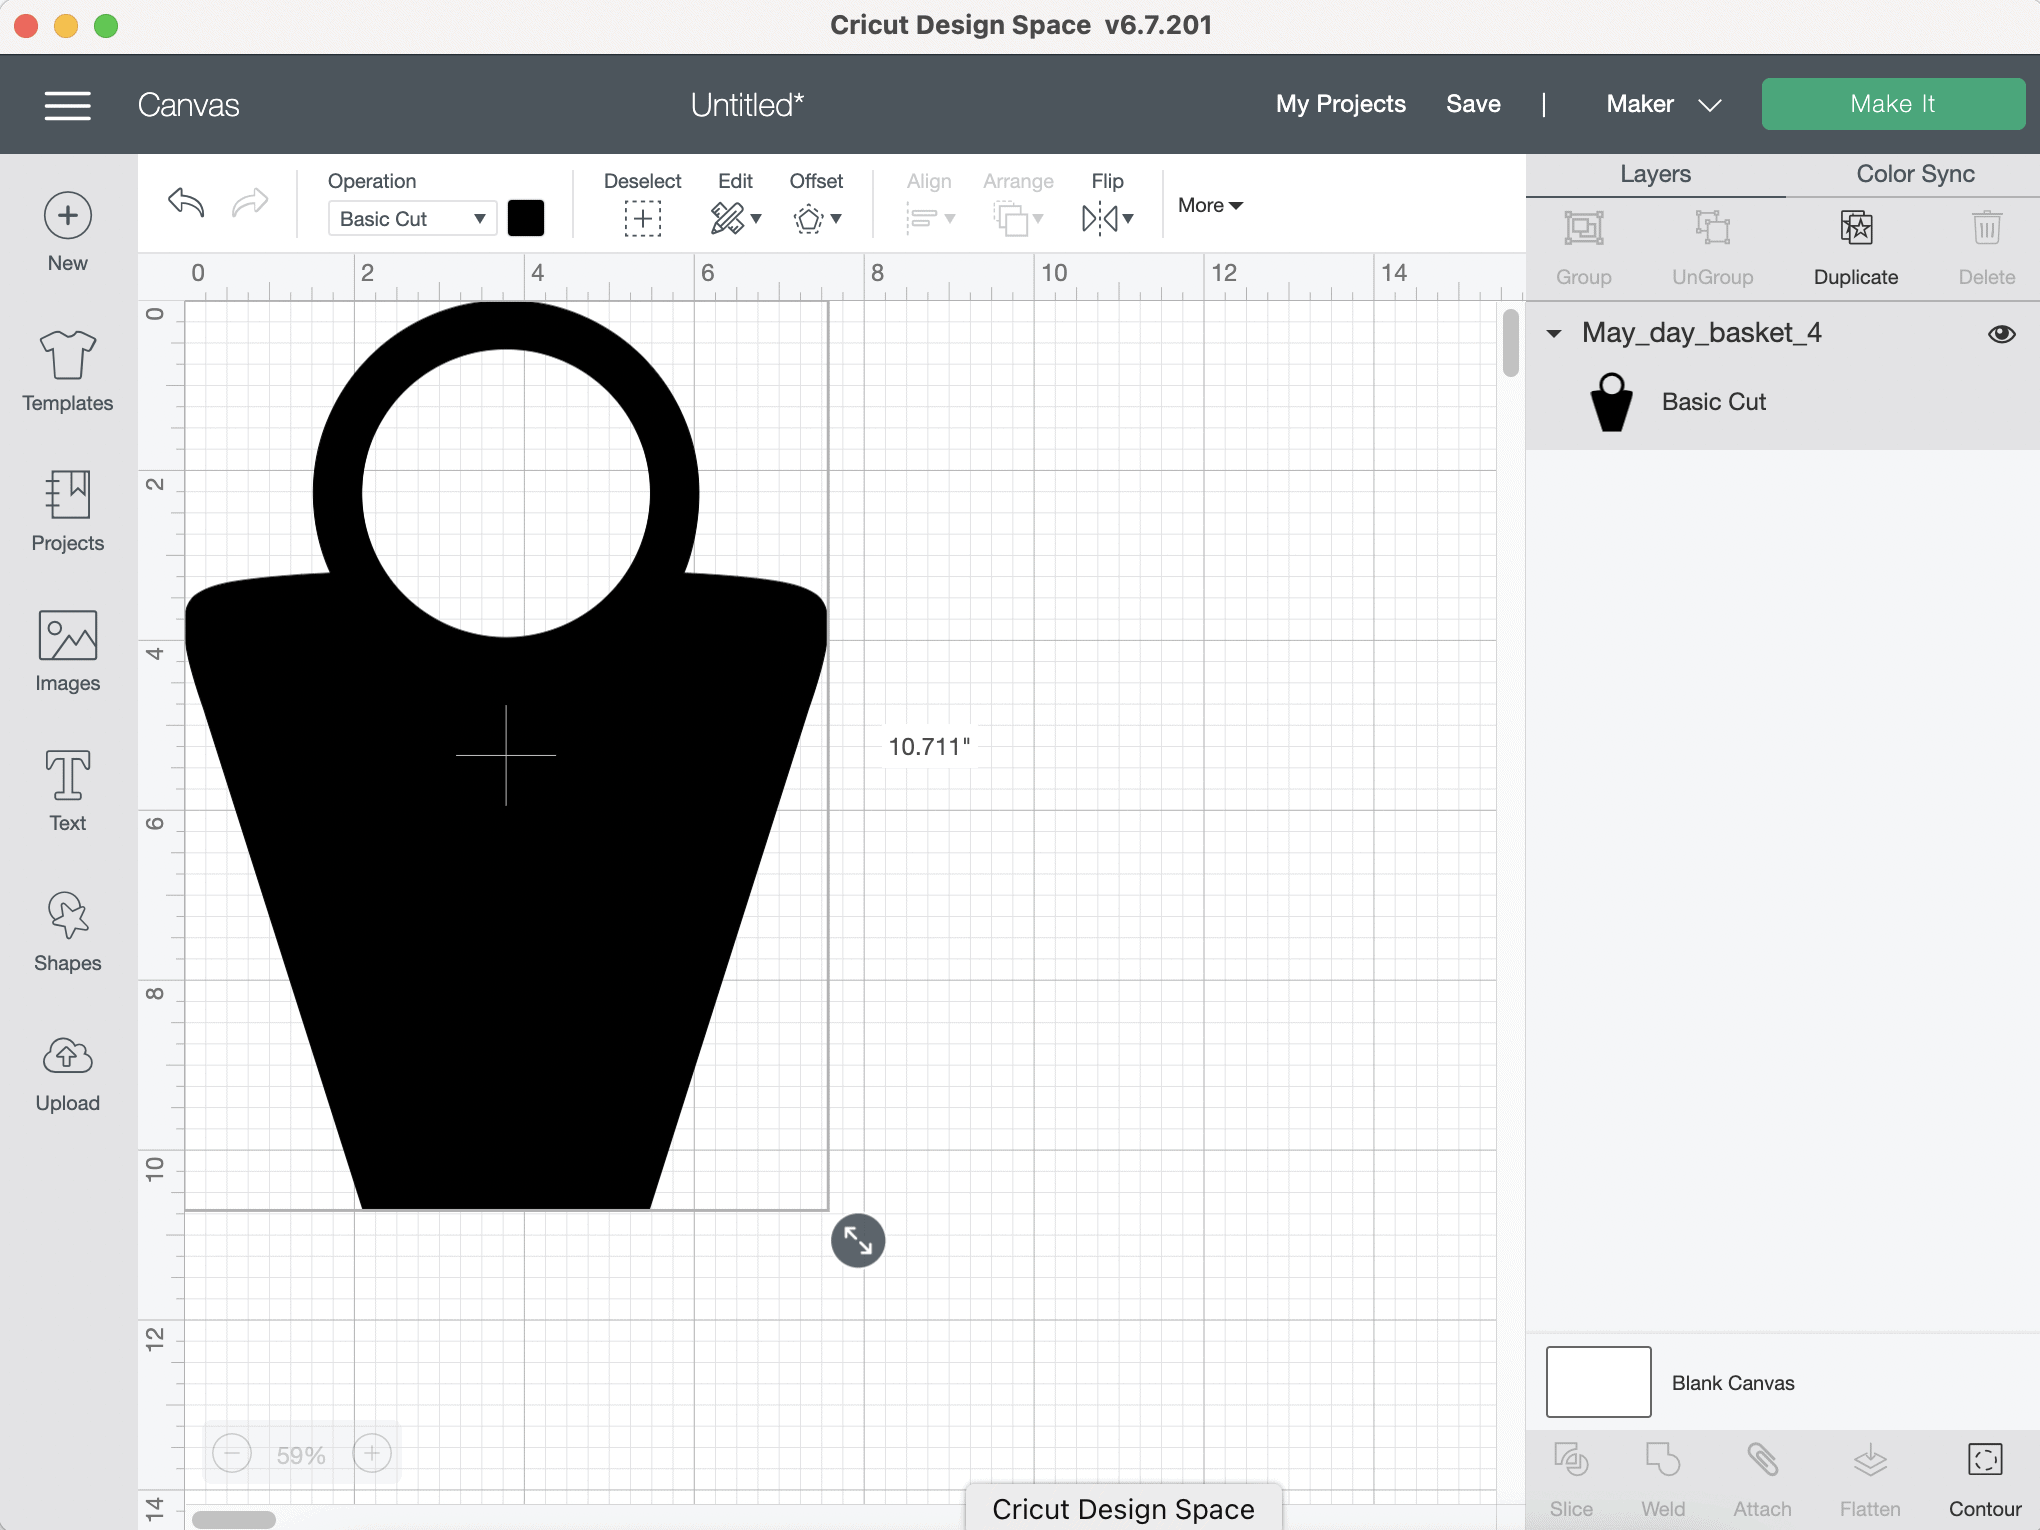Click the horizontal canvas scrollbar
The image size is (2040, 1530).
point(234,1519)
